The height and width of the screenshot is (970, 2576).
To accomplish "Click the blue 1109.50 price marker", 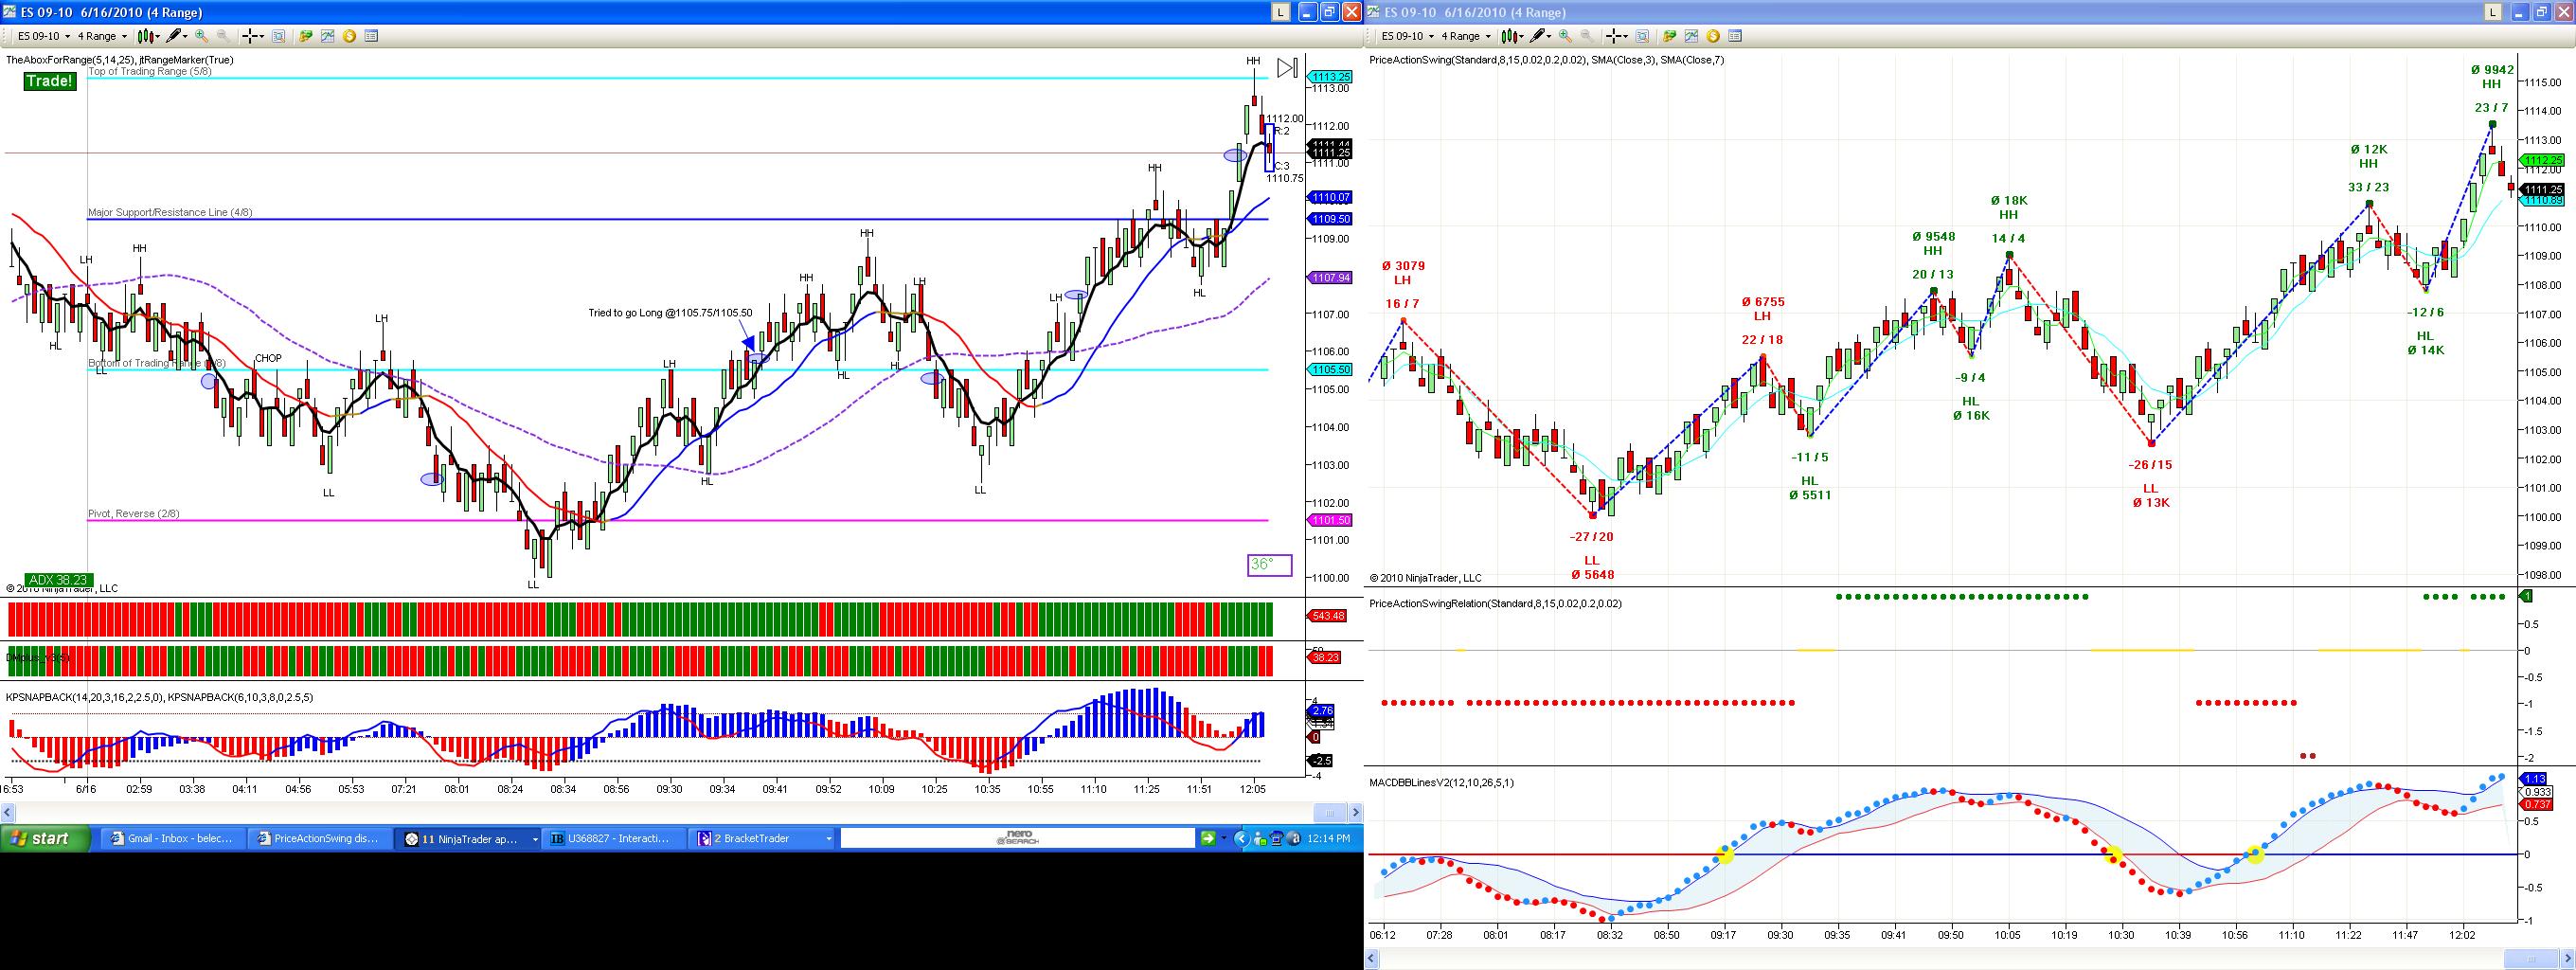I will coord(1331,219).
